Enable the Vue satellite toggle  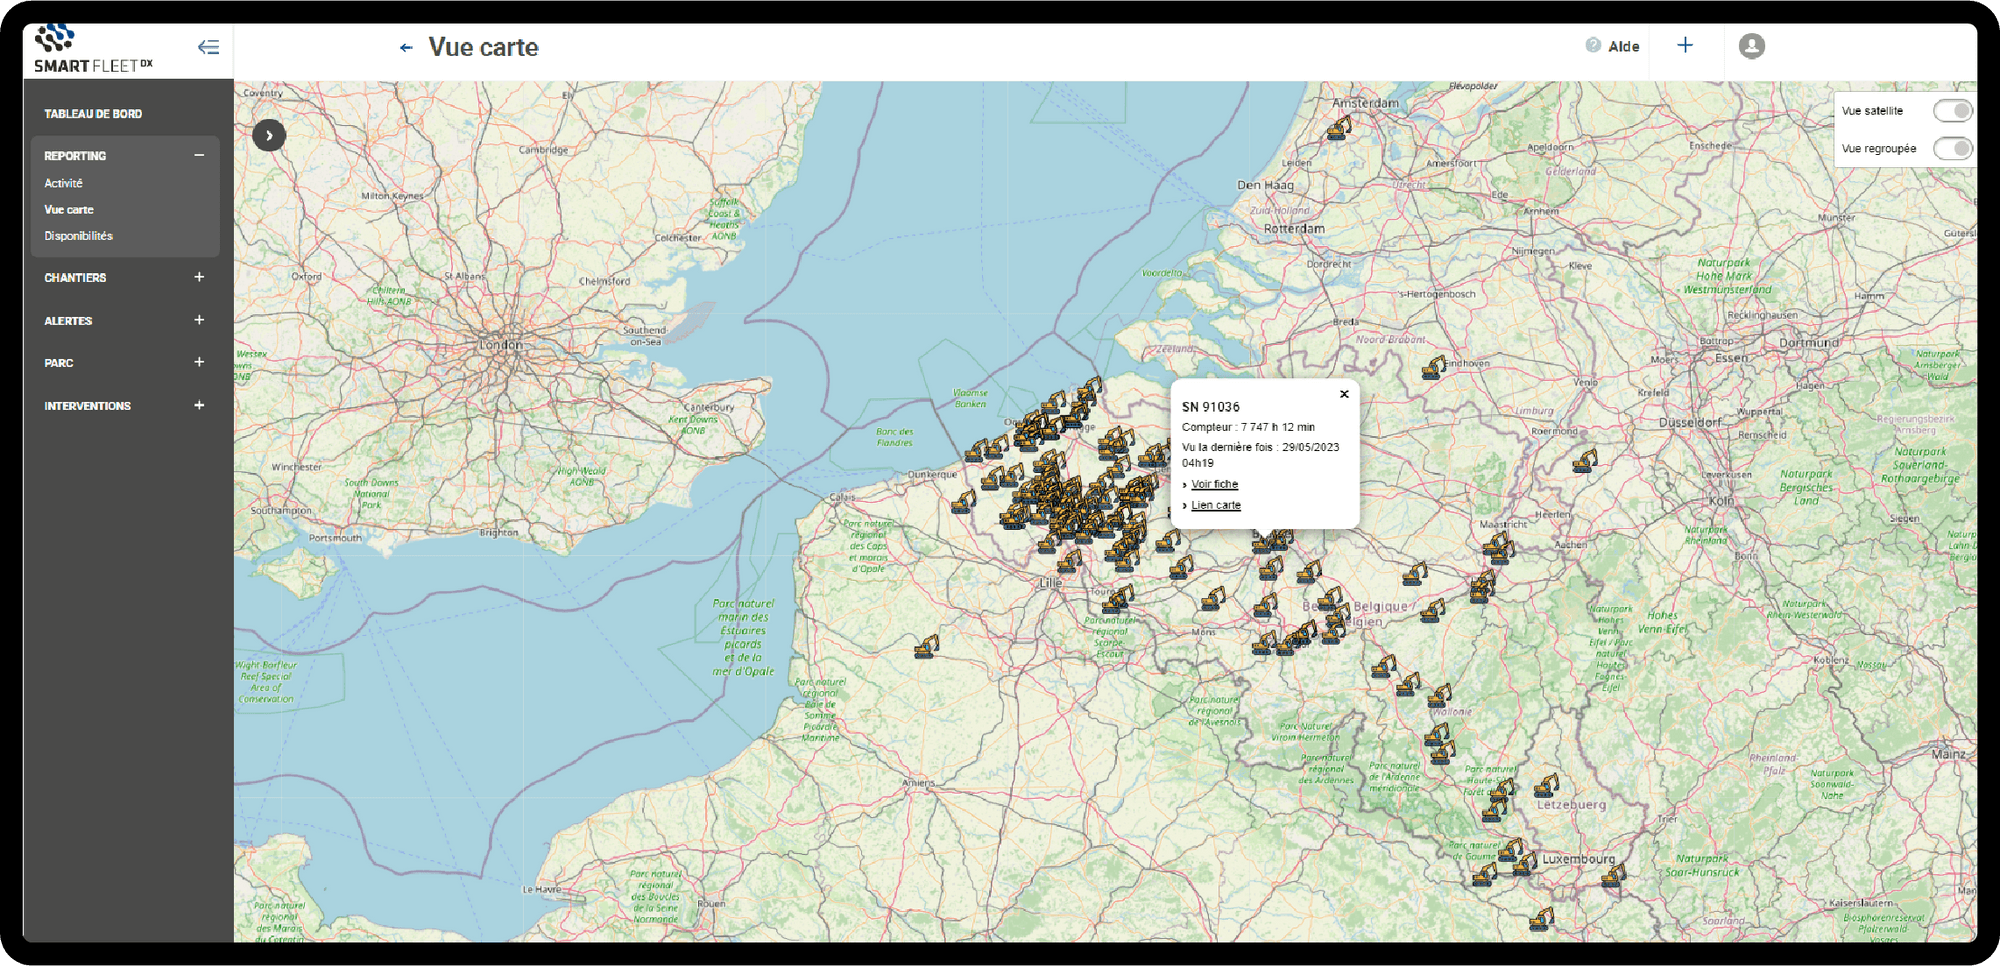click(x=1952, y=110)
